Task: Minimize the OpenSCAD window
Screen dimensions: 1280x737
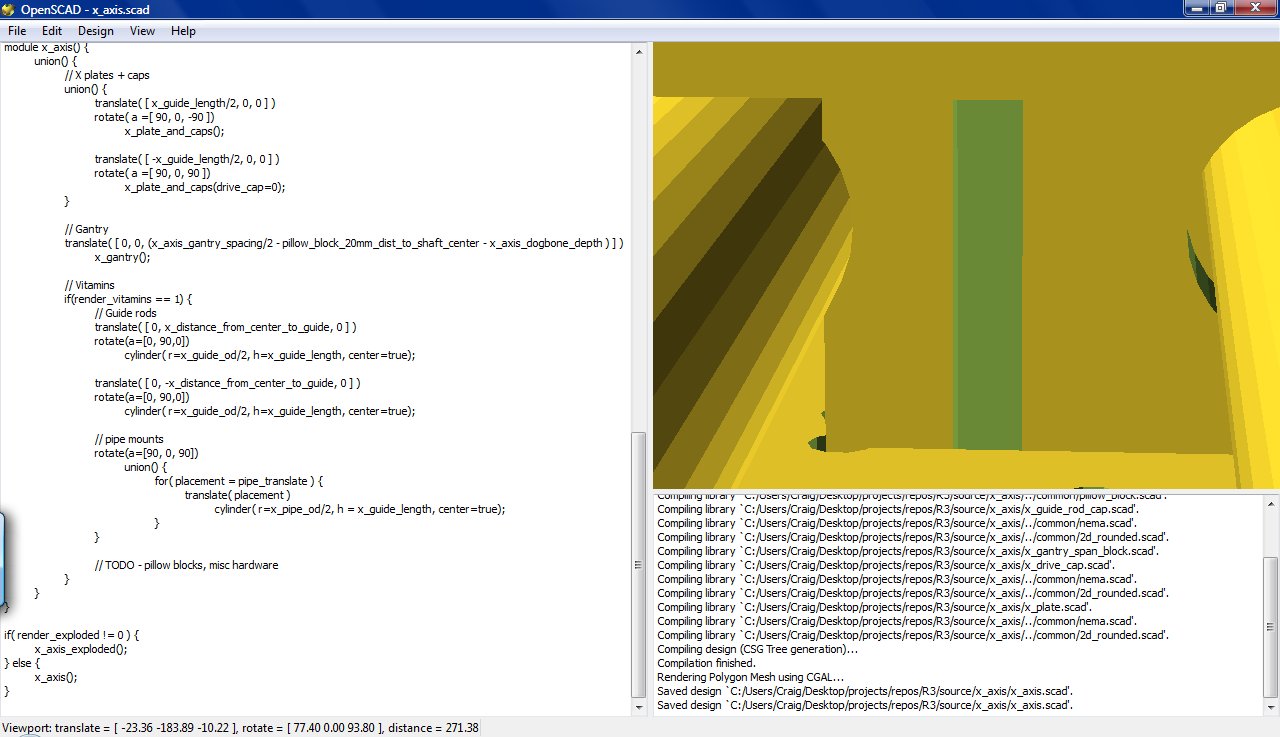Action: coord(1197,8)
